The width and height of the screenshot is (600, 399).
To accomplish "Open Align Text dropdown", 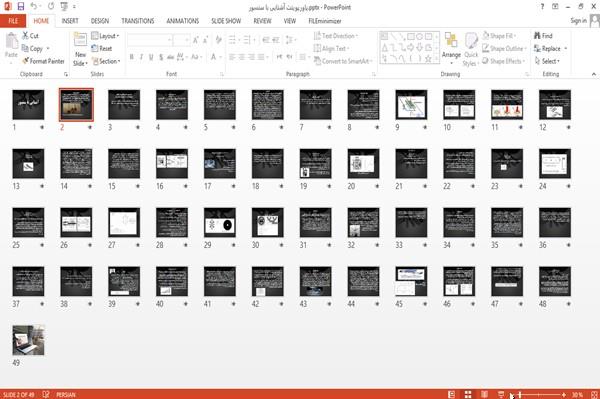I will (x=331, y=49).
